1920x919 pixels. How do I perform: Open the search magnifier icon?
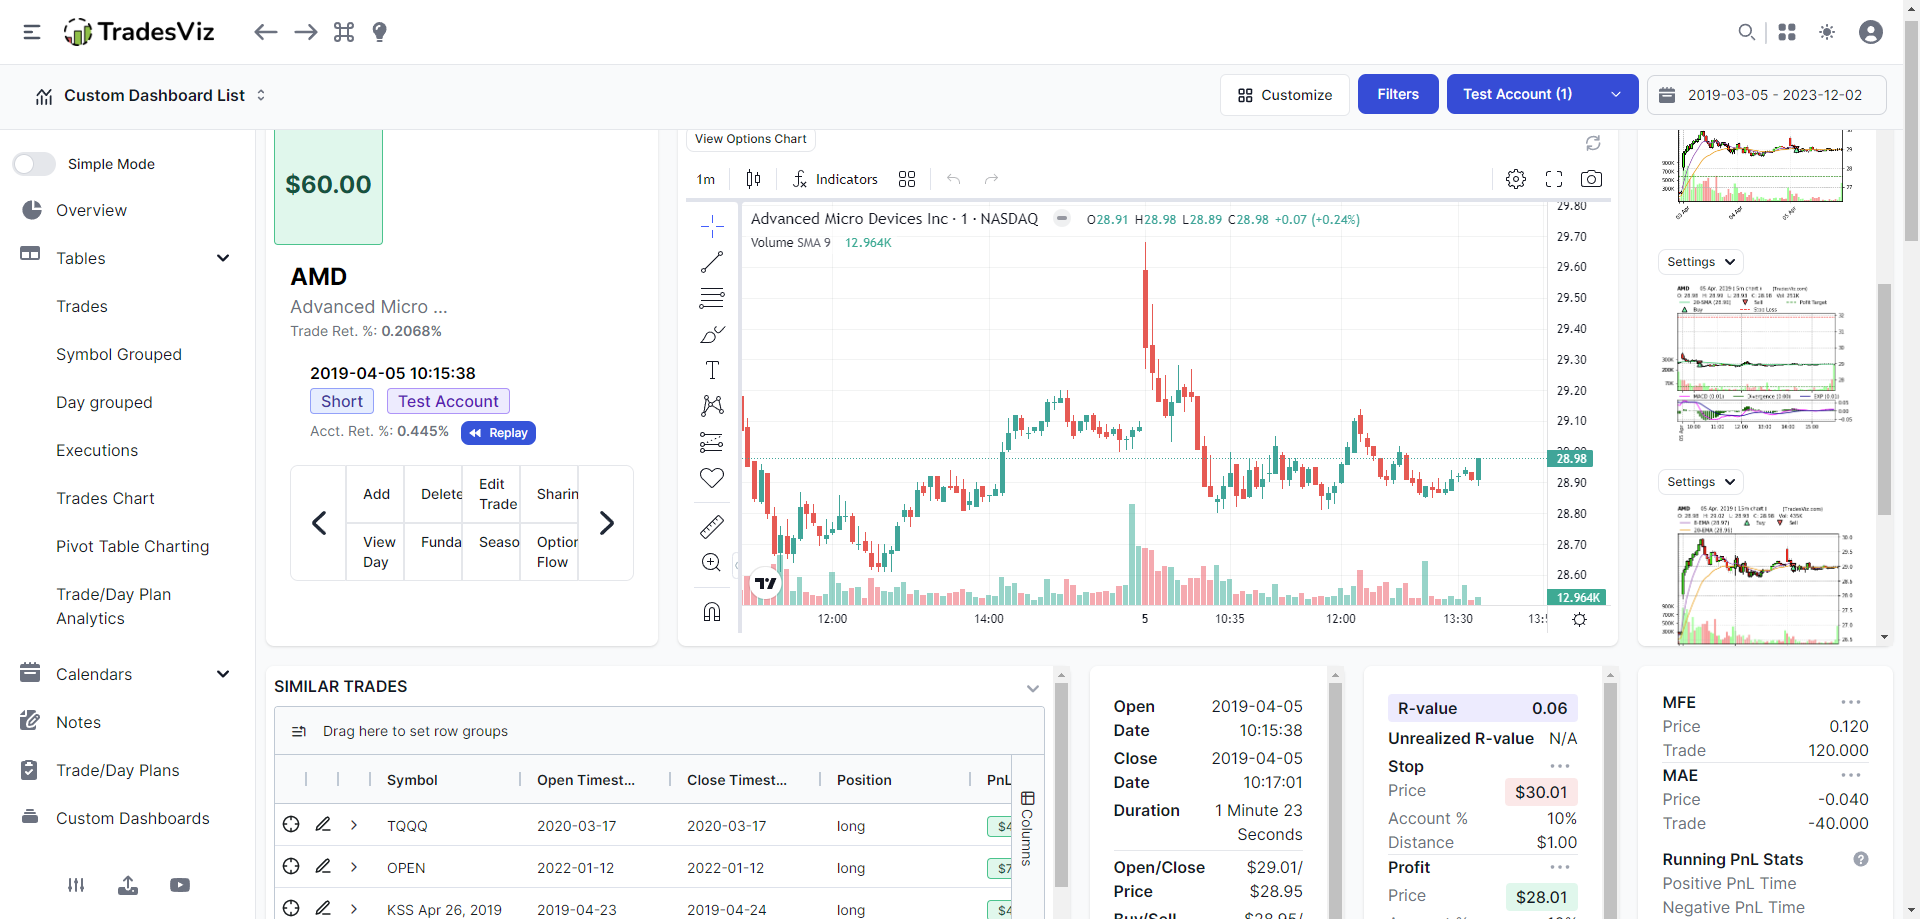pos(1746,32)
